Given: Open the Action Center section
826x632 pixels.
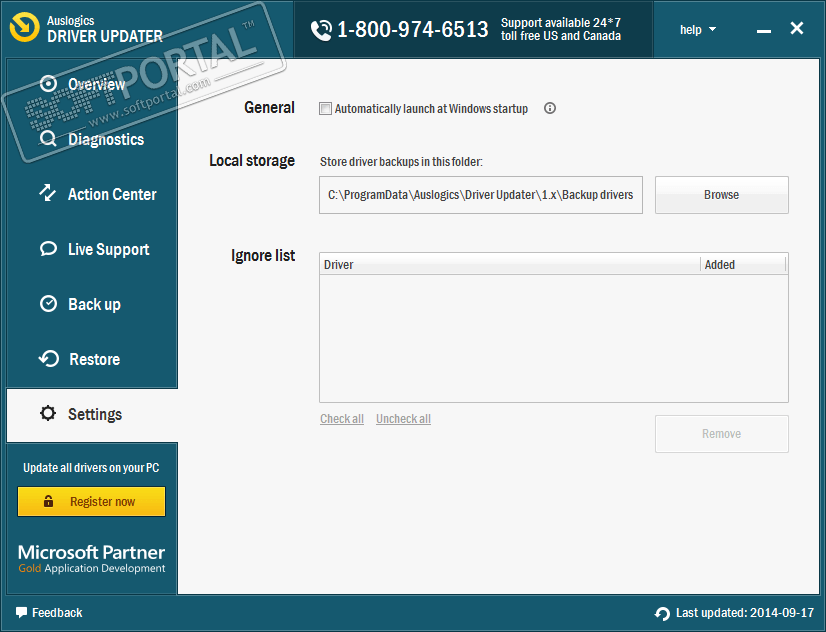Looking at the screenshot, I should [92, 194].
